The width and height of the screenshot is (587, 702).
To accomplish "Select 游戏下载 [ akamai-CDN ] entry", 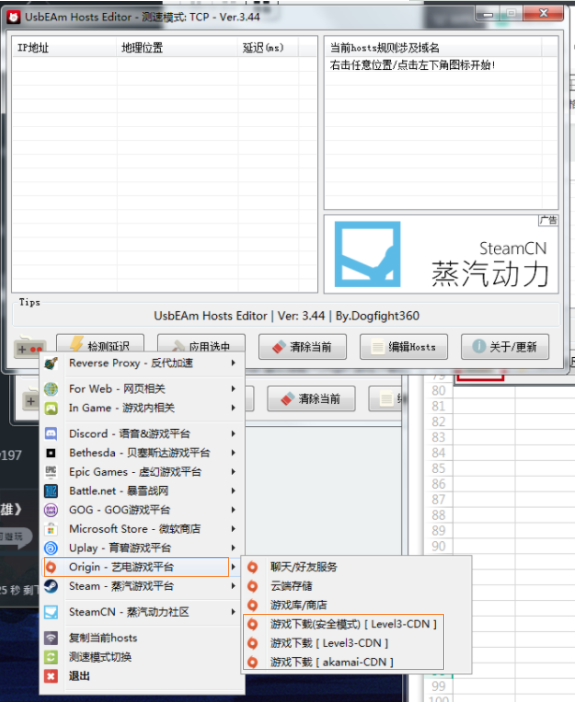I will [357, 662].
